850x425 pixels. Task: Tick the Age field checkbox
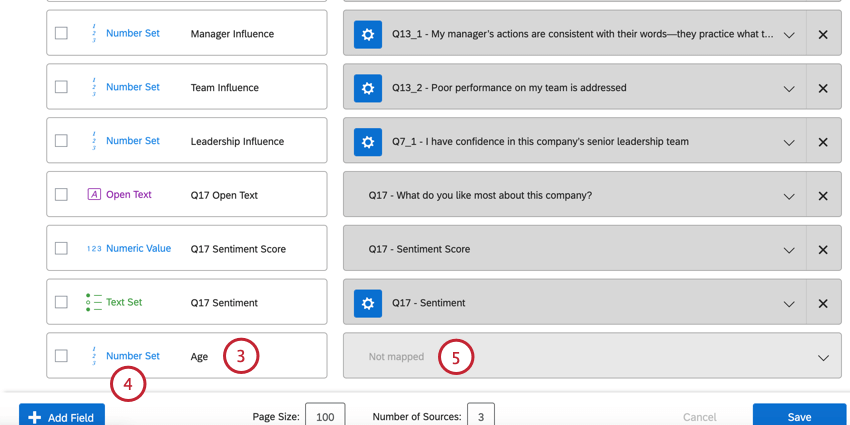(x=61, y=356)
